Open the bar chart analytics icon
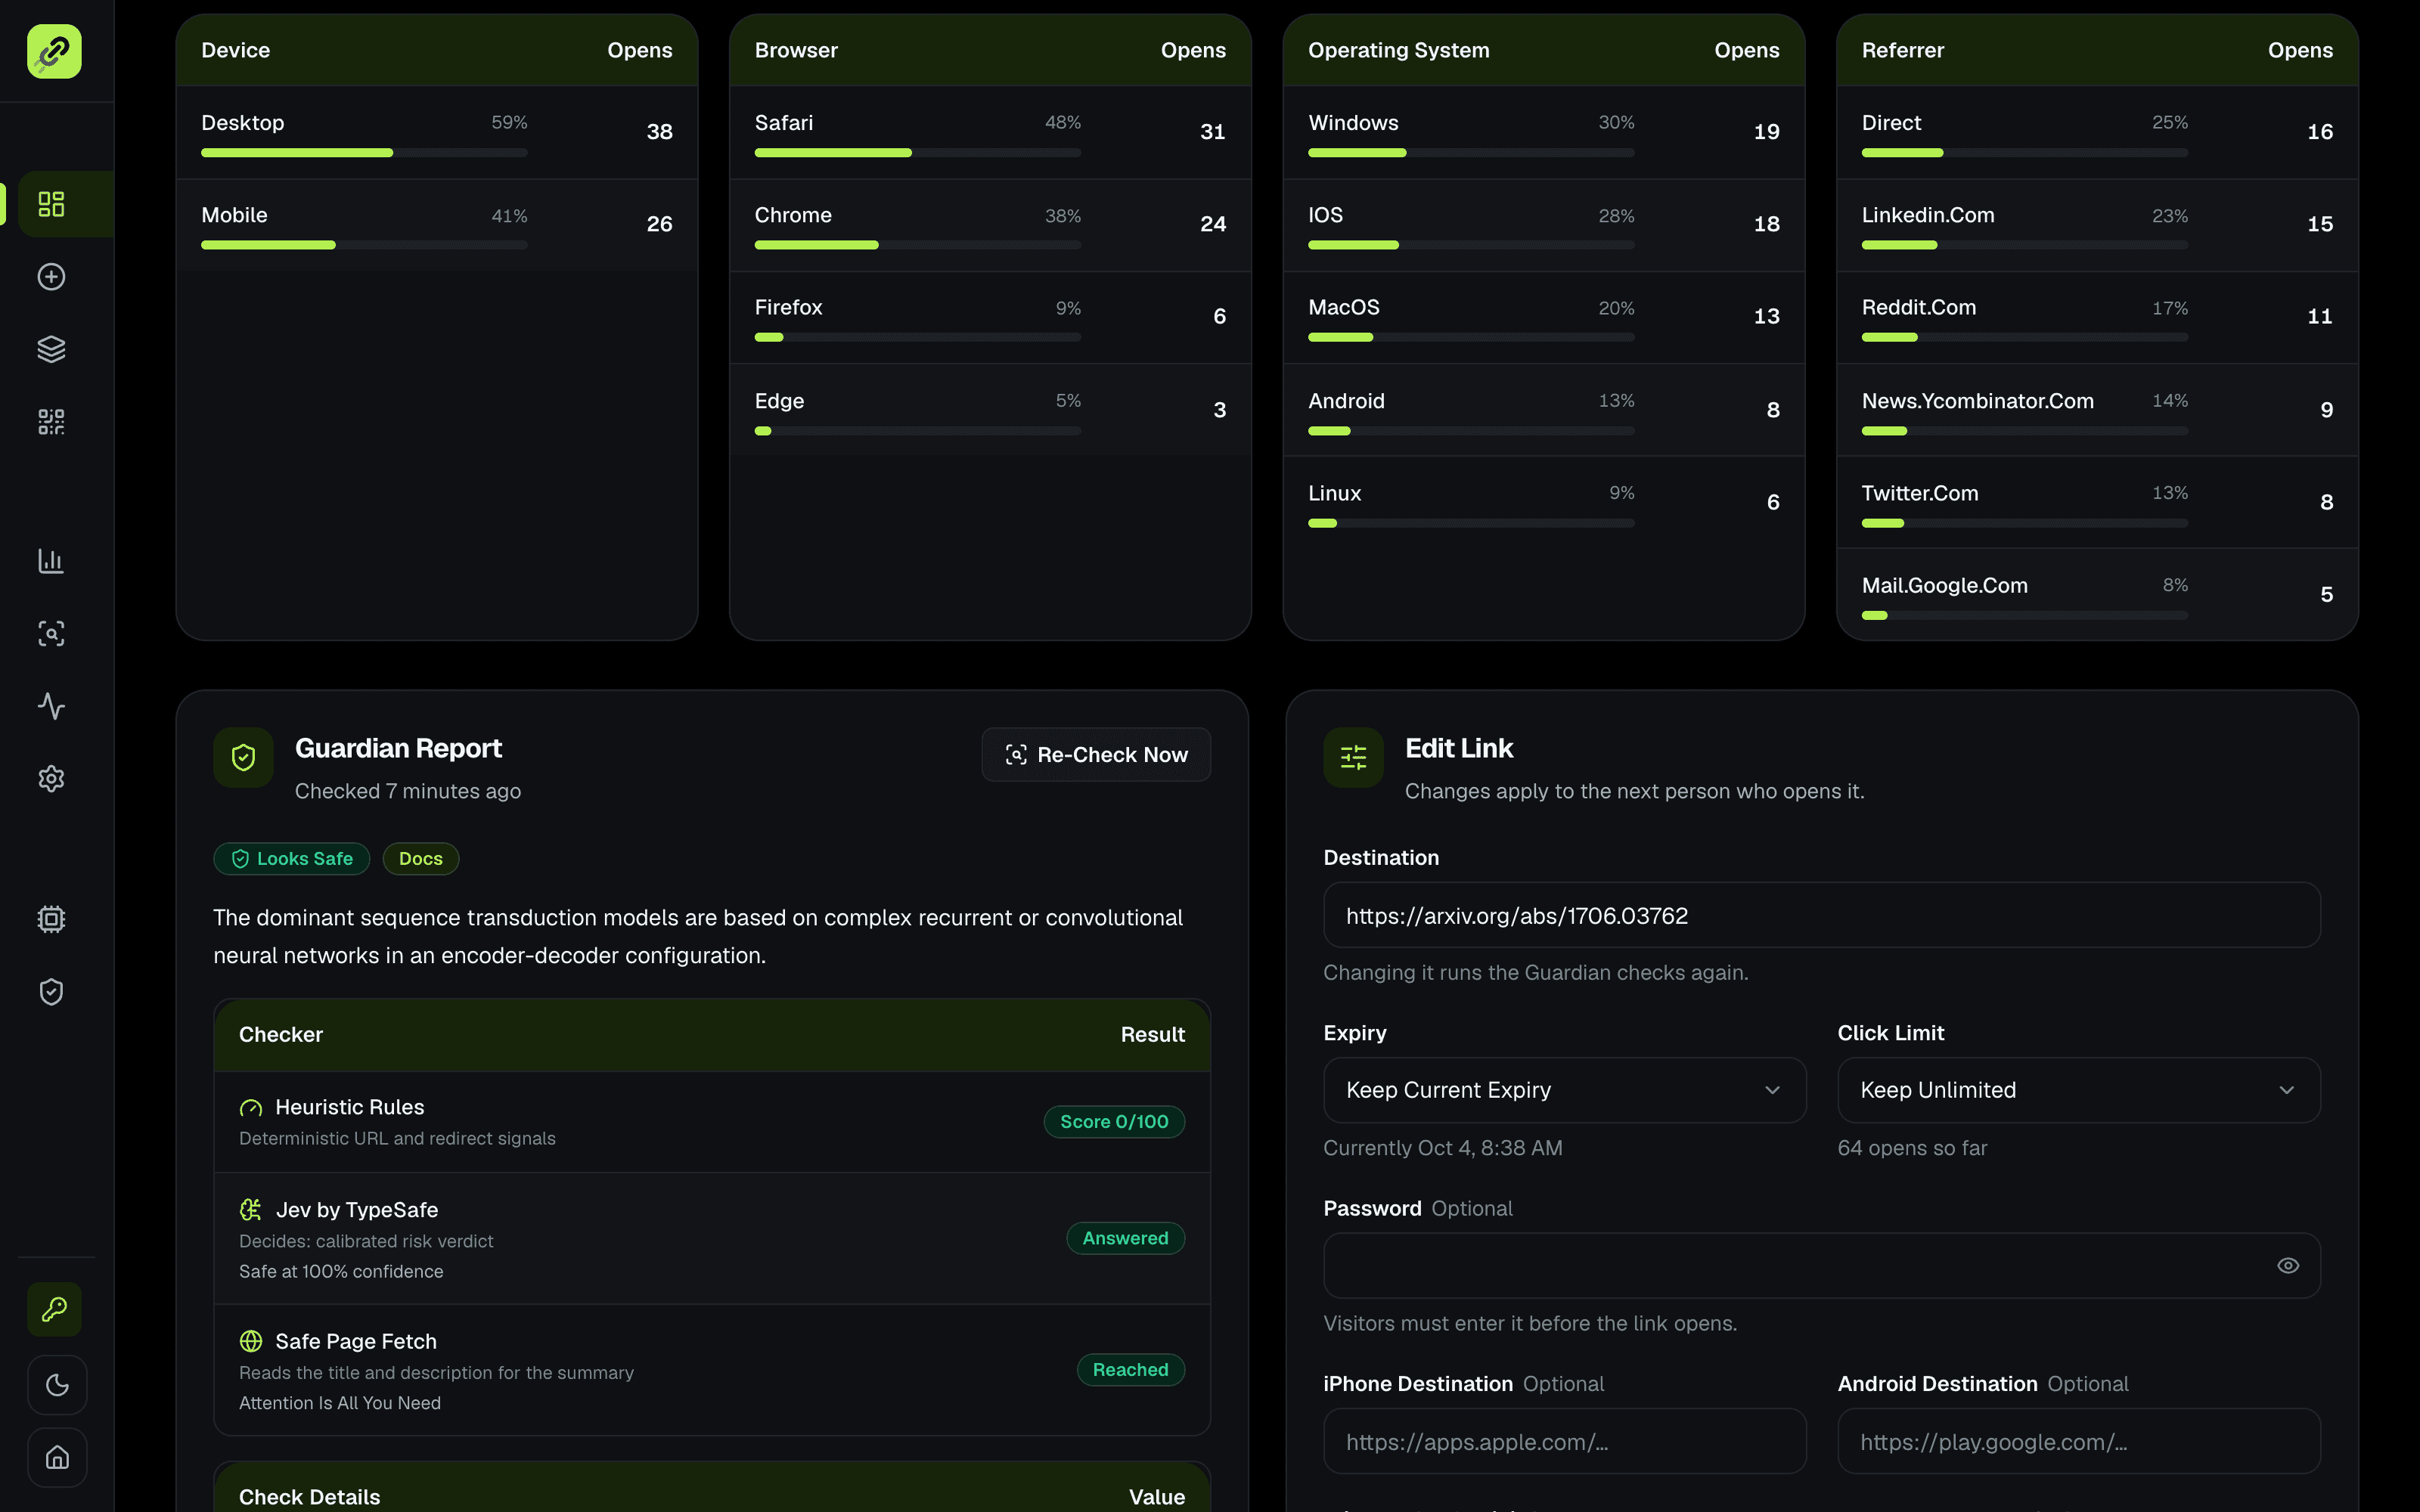 coord(51,561)
